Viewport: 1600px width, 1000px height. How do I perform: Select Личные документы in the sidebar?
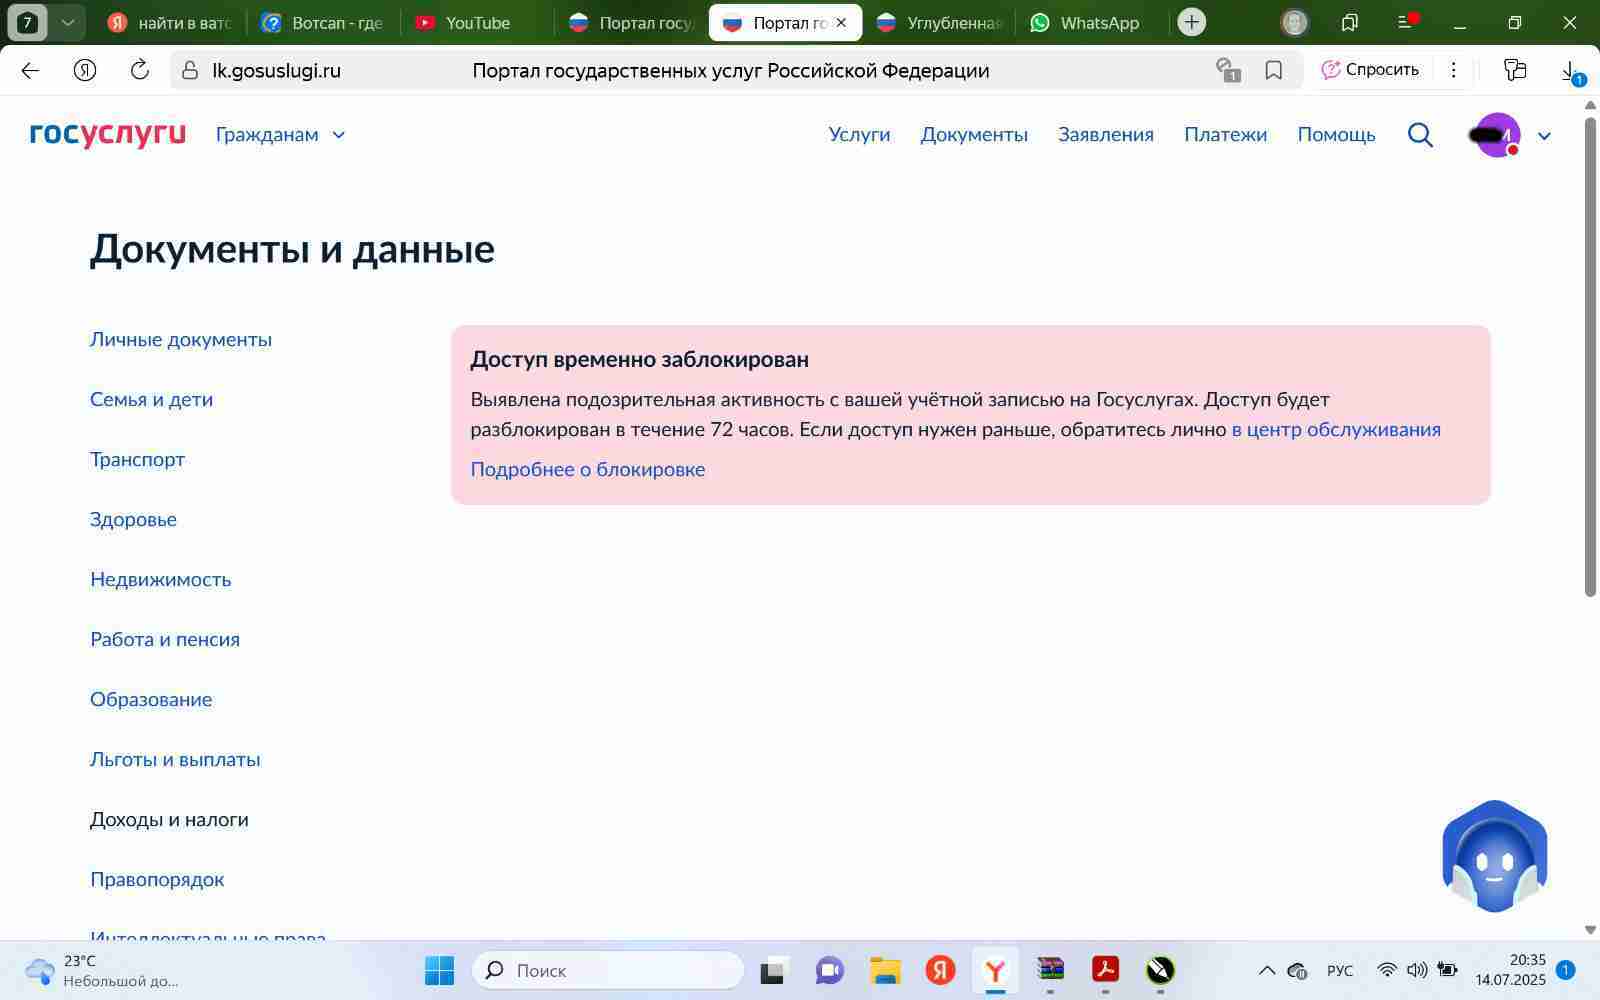coord(181,339)
